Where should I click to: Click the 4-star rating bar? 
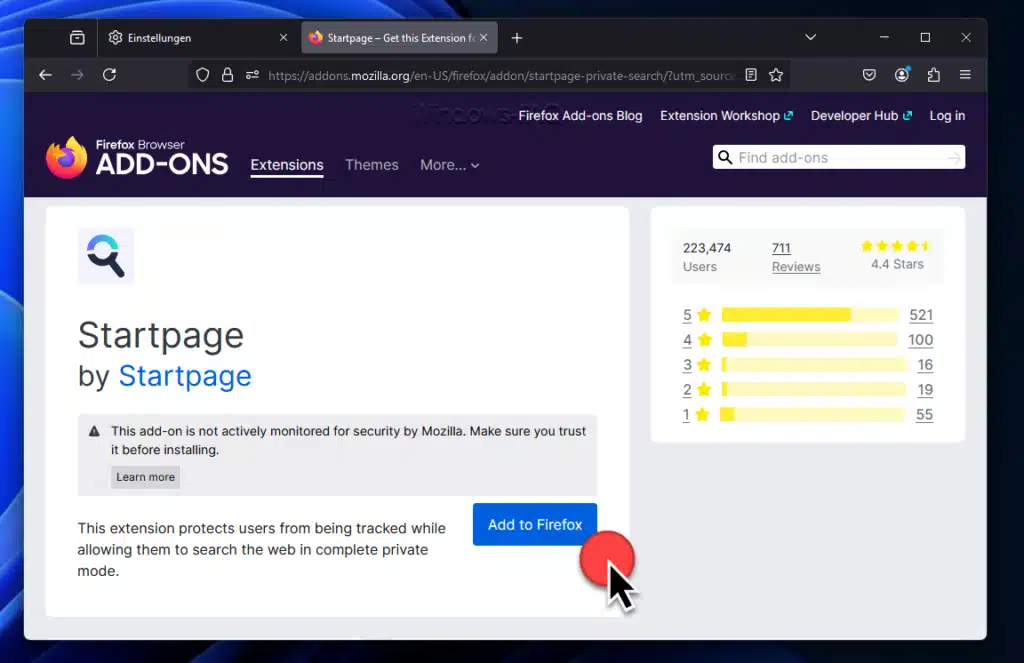[x=810, y=340]
